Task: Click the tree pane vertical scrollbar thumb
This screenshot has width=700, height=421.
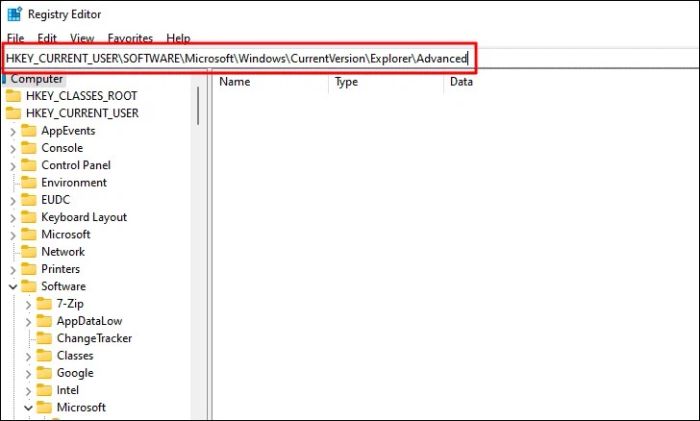Action: coord(198,105)
